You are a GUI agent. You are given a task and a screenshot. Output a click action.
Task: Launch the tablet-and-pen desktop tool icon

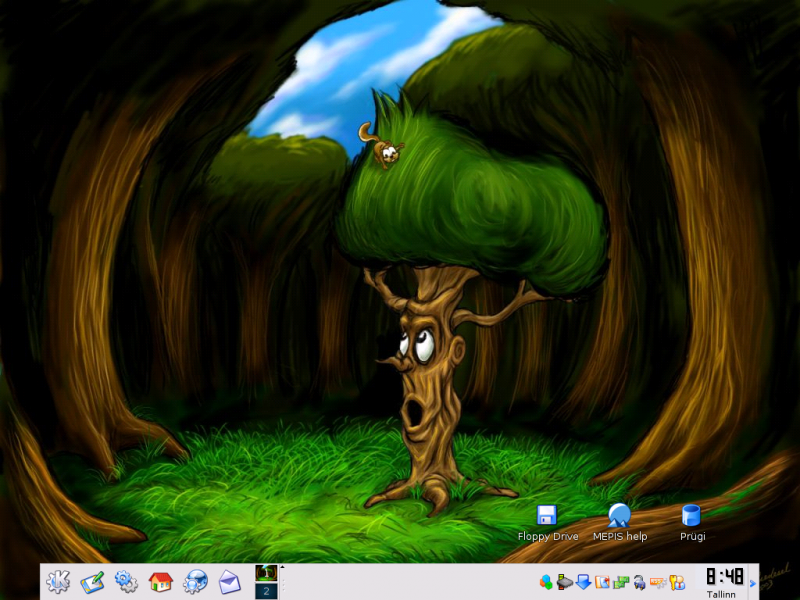point(92,582)
